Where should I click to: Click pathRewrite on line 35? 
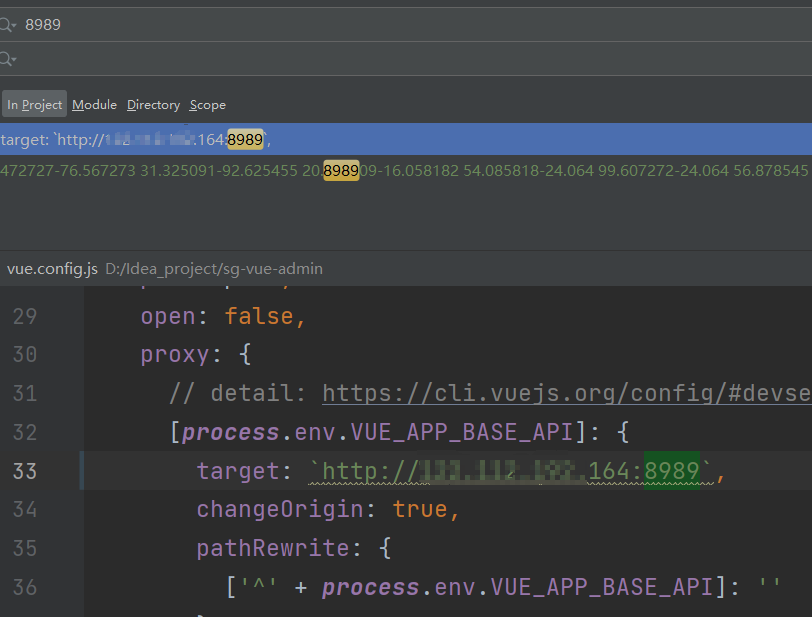pyautogui.click(x=273, y=548)
